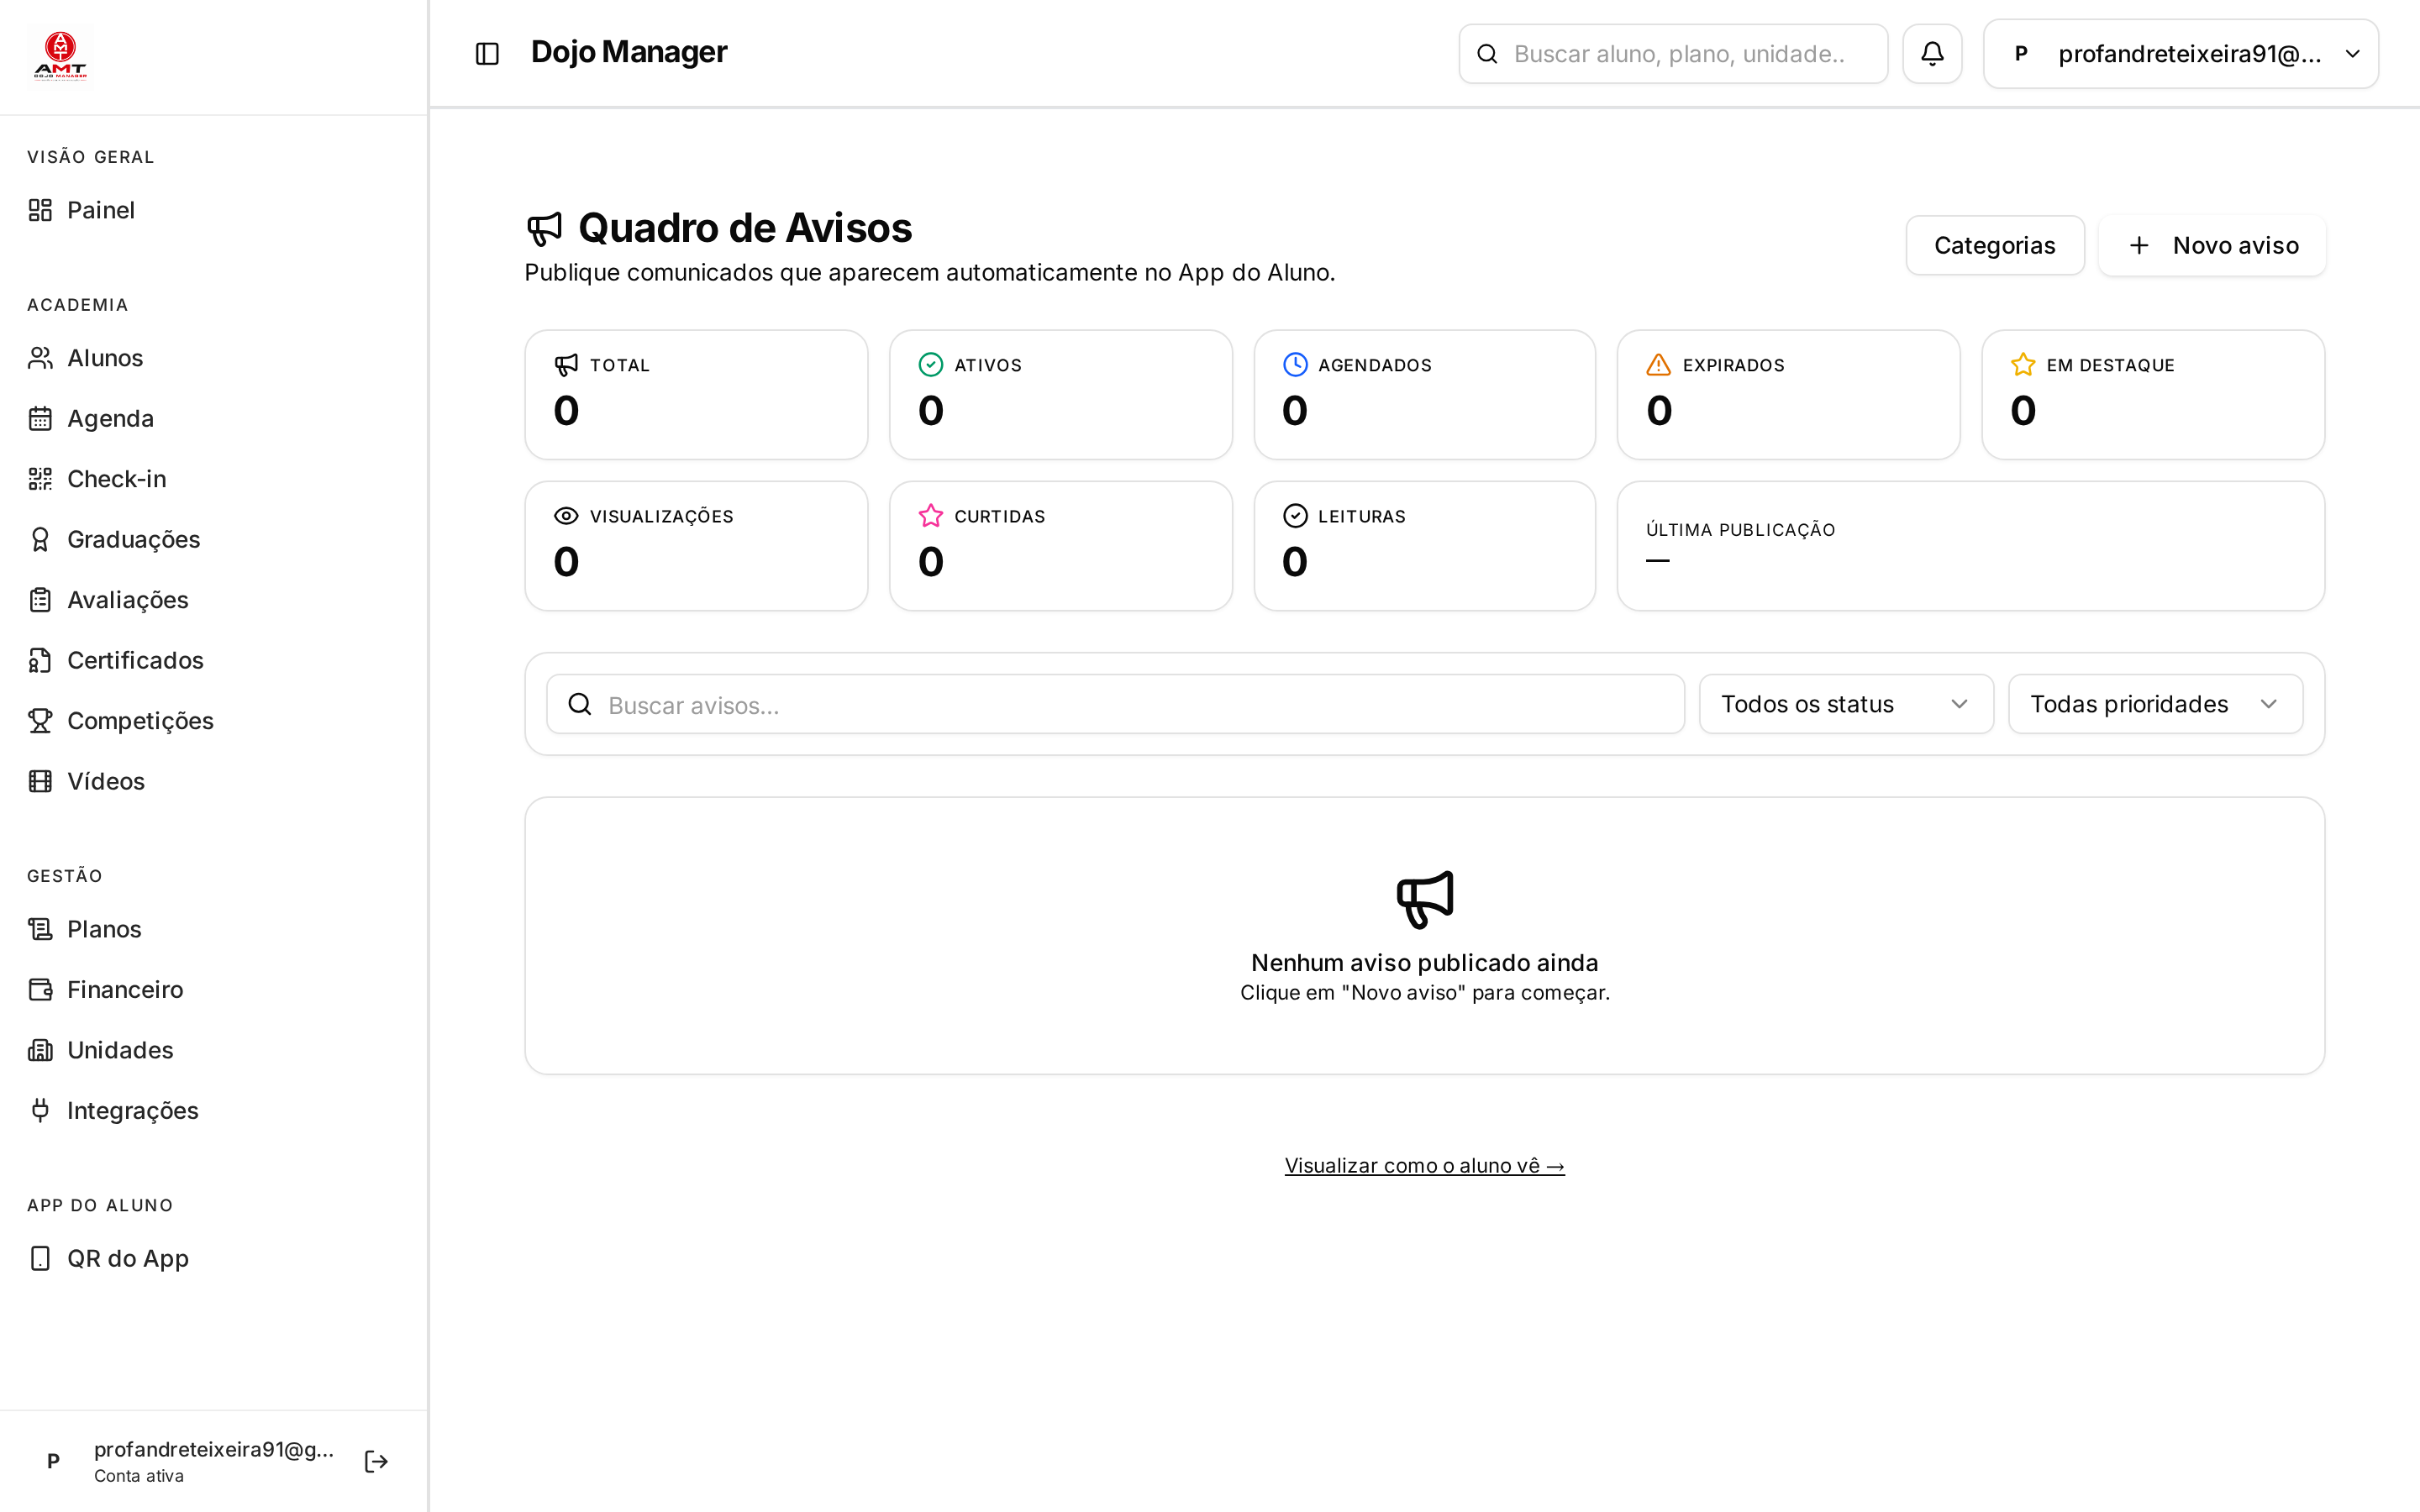The height and width of the screenshot is (1512, 2420).
Task: Click the Certificados document icon
Action: tap(40, 660)
